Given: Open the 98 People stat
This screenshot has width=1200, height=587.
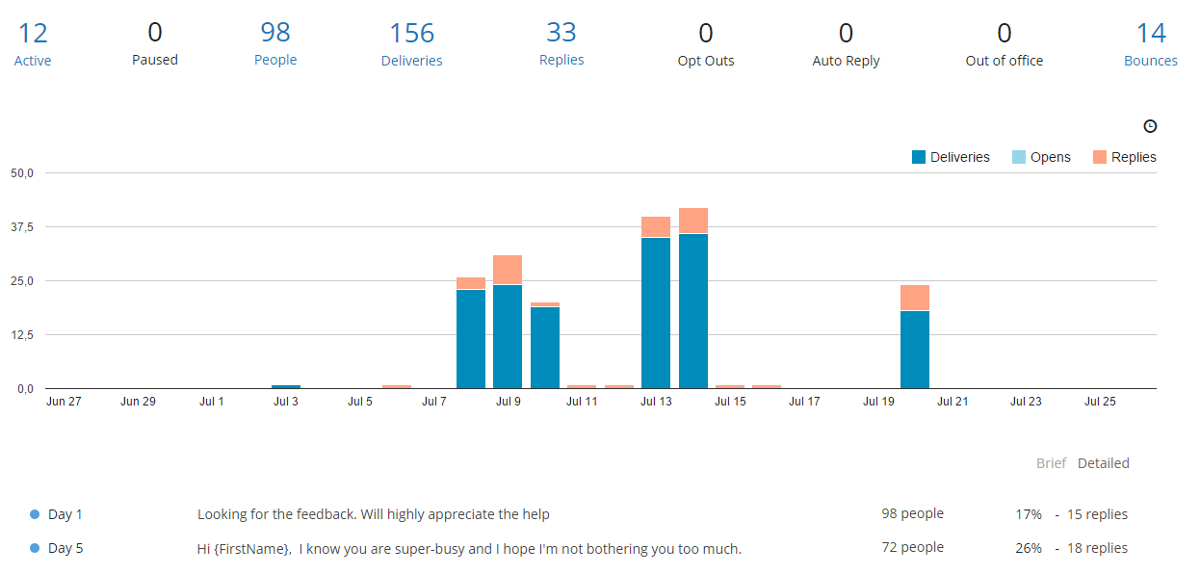Looking at the screenshot, I should click(x=275, y=44).
